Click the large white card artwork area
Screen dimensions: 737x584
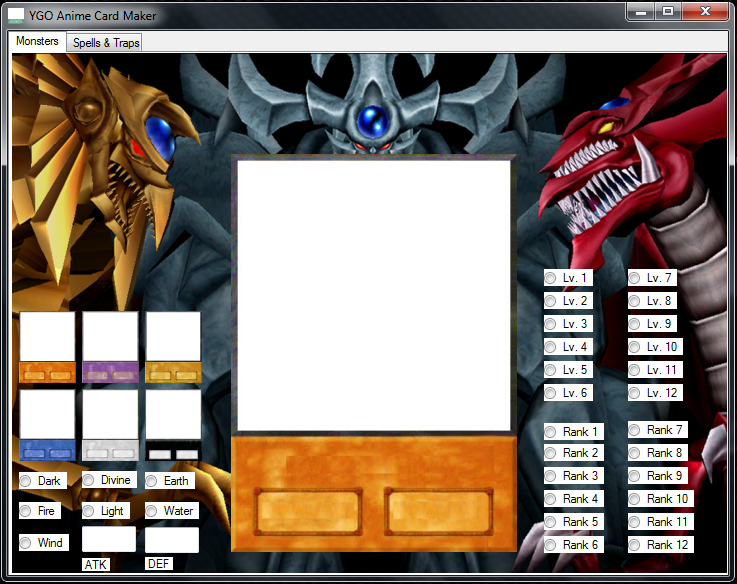click(x=374, y=295)
